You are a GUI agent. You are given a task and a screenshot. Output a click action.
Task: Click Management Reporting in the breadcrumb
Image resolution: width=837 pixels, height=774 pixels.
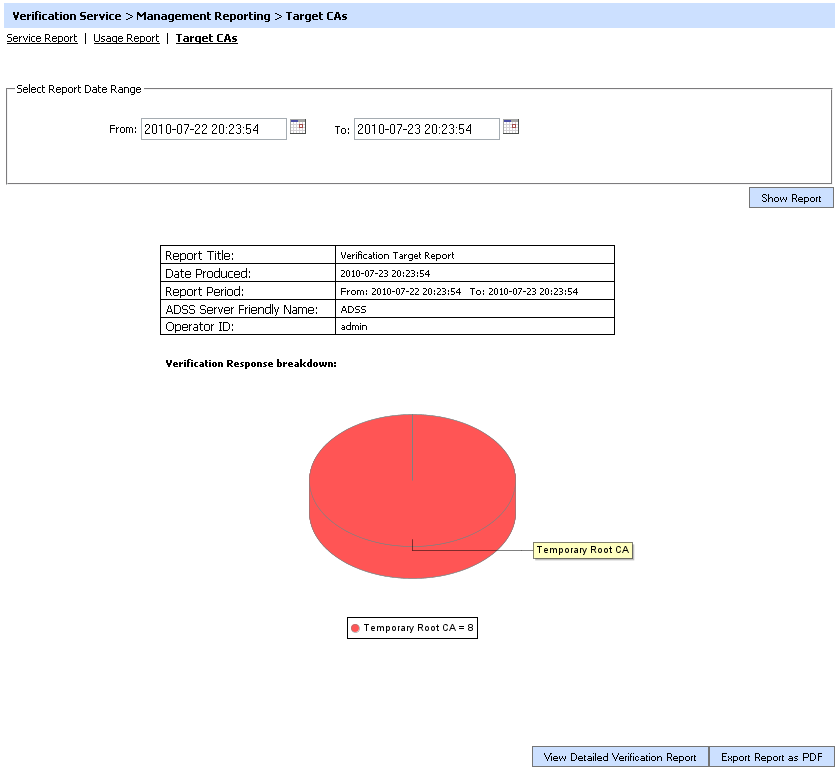[x=203, y=16]
